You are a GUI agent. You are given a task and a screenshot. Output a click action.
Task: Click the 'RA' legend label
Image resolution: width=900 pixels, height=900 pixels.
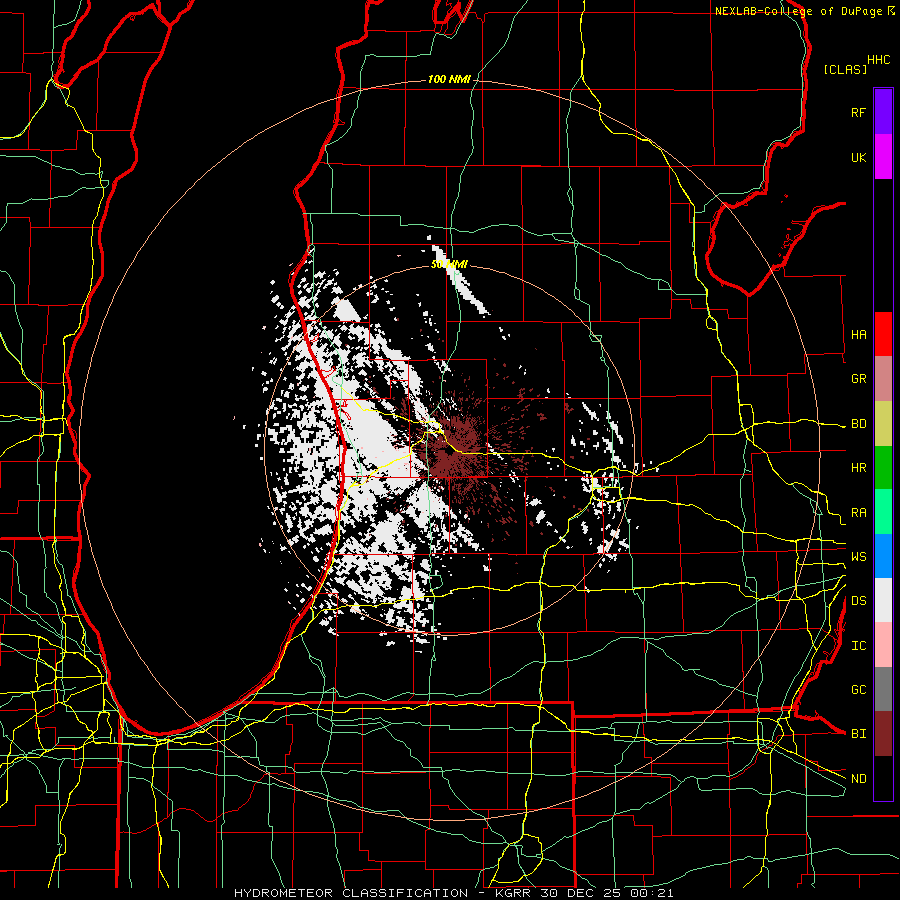[x=858, y=513]
